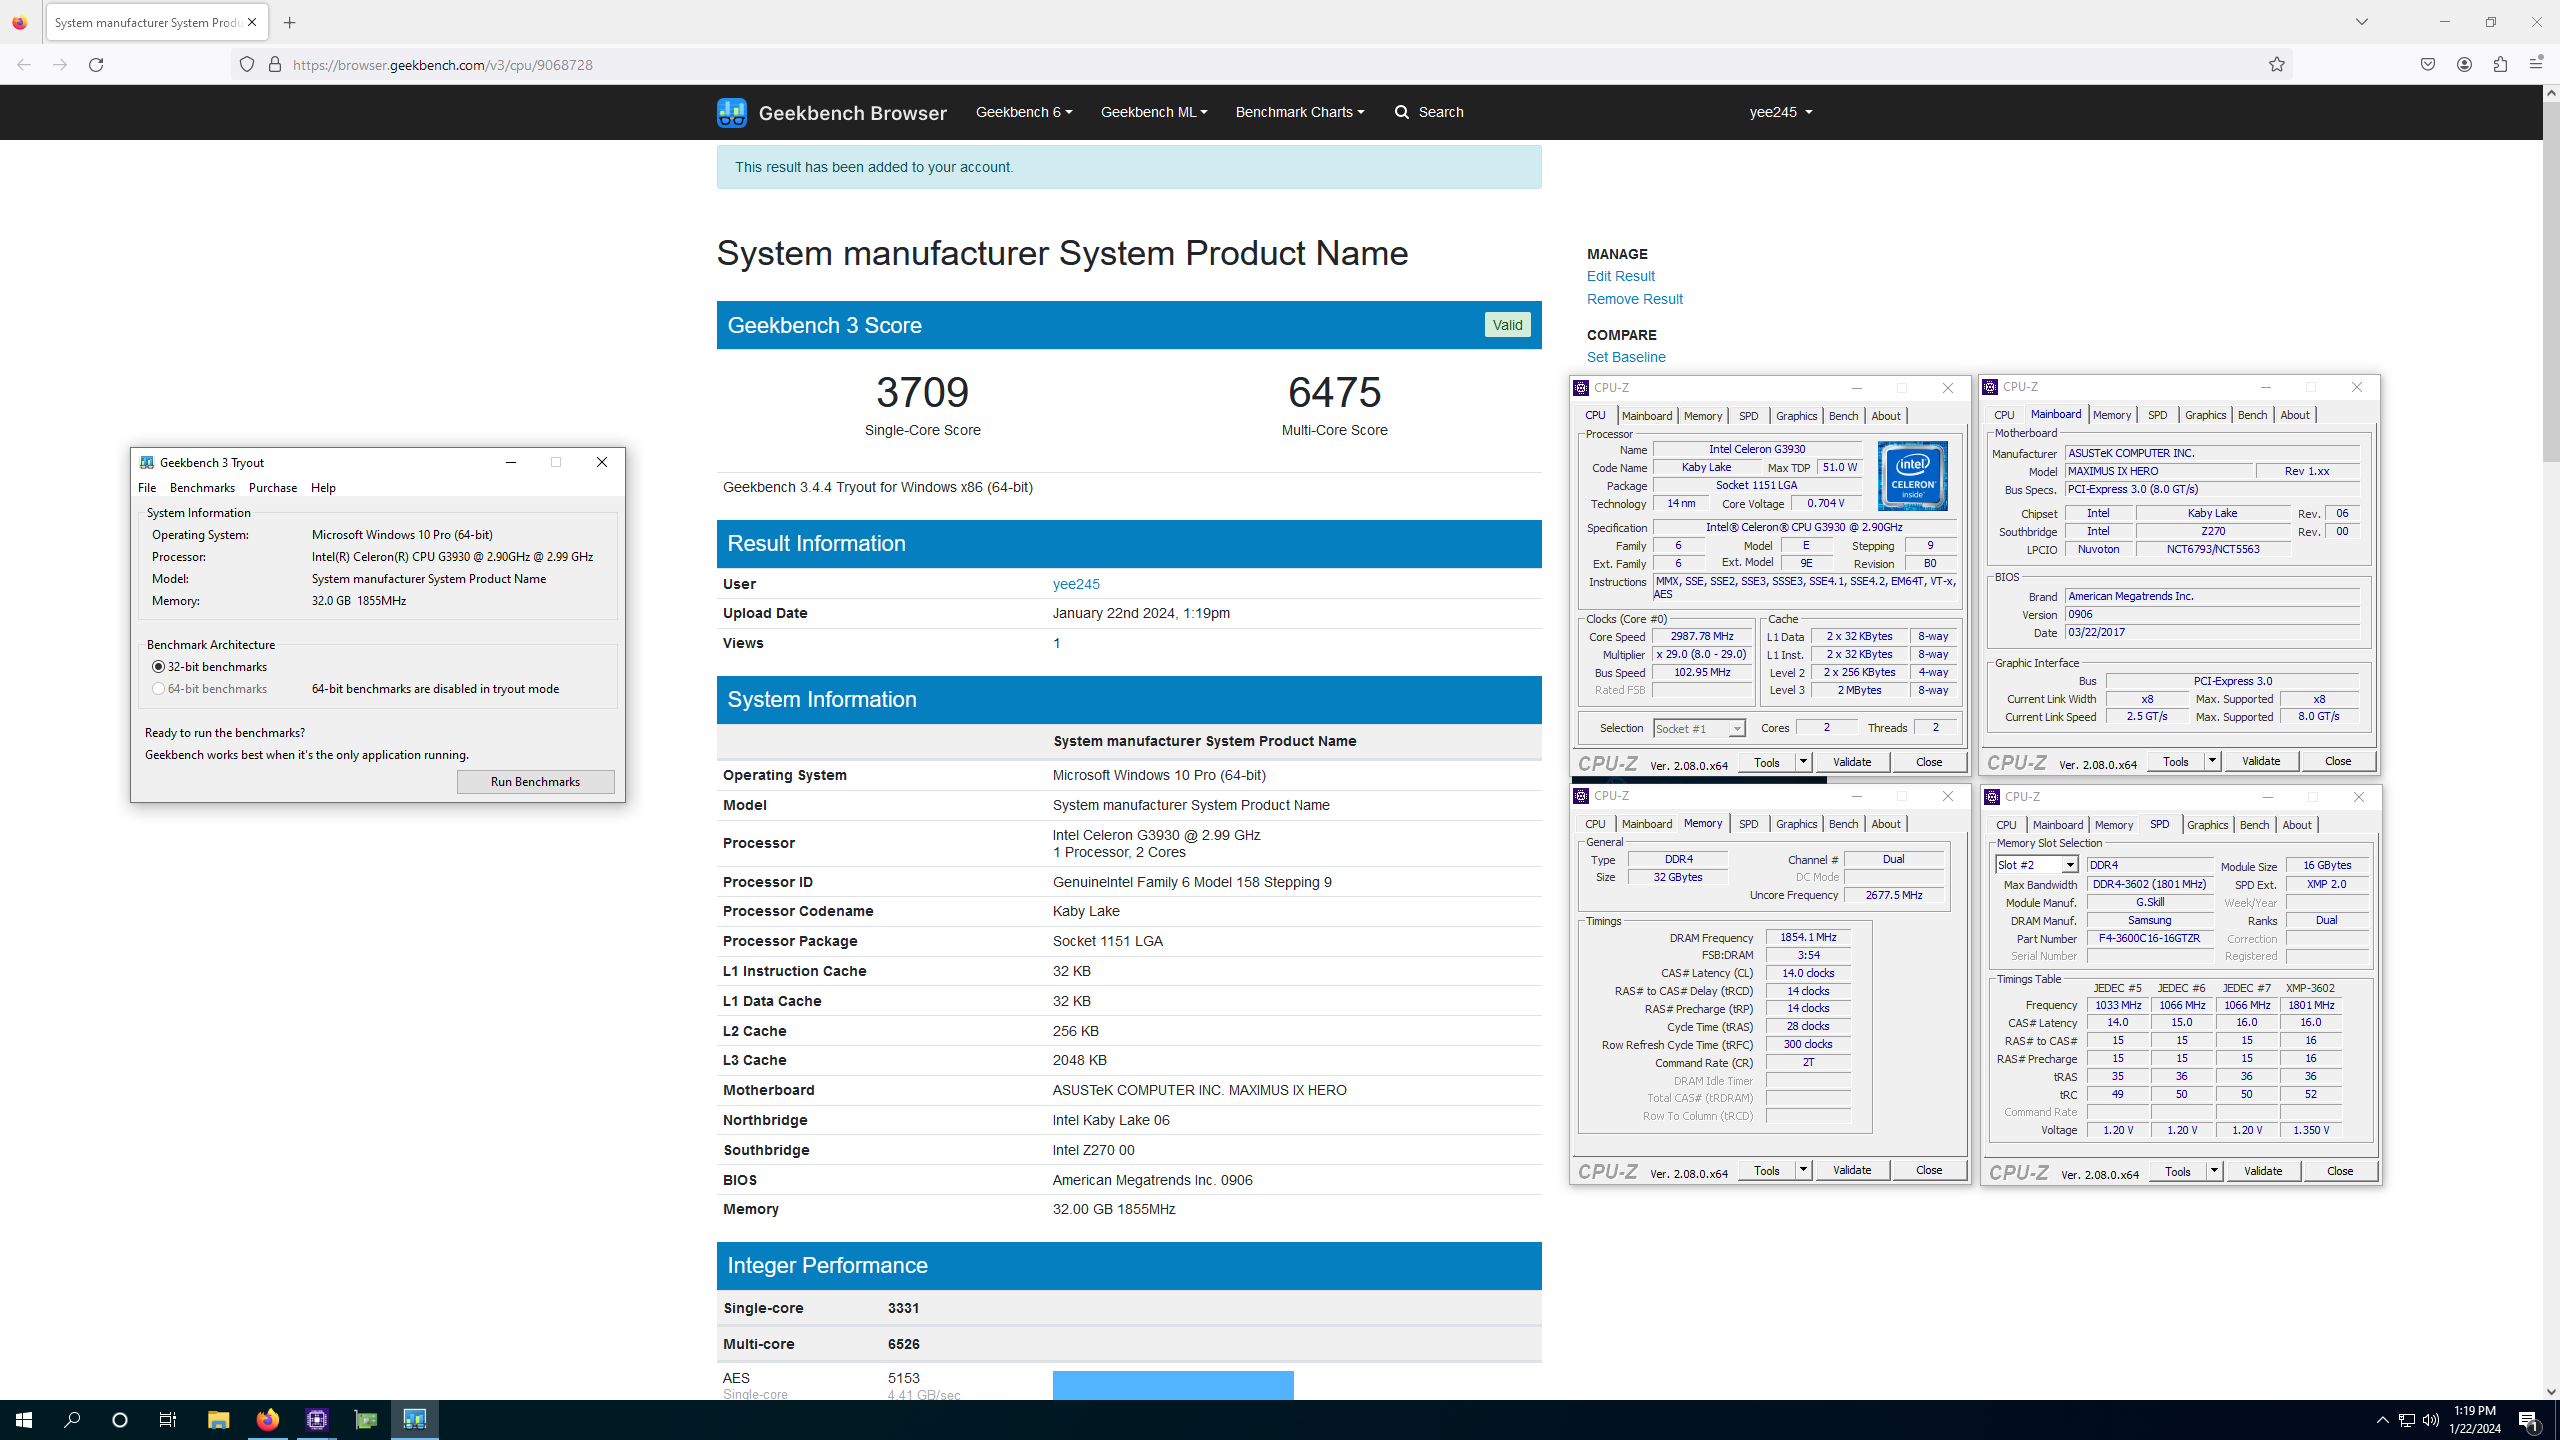Open Windows taskbar search
This screenshot has height=1440, width=2560.
point(72,1420)
